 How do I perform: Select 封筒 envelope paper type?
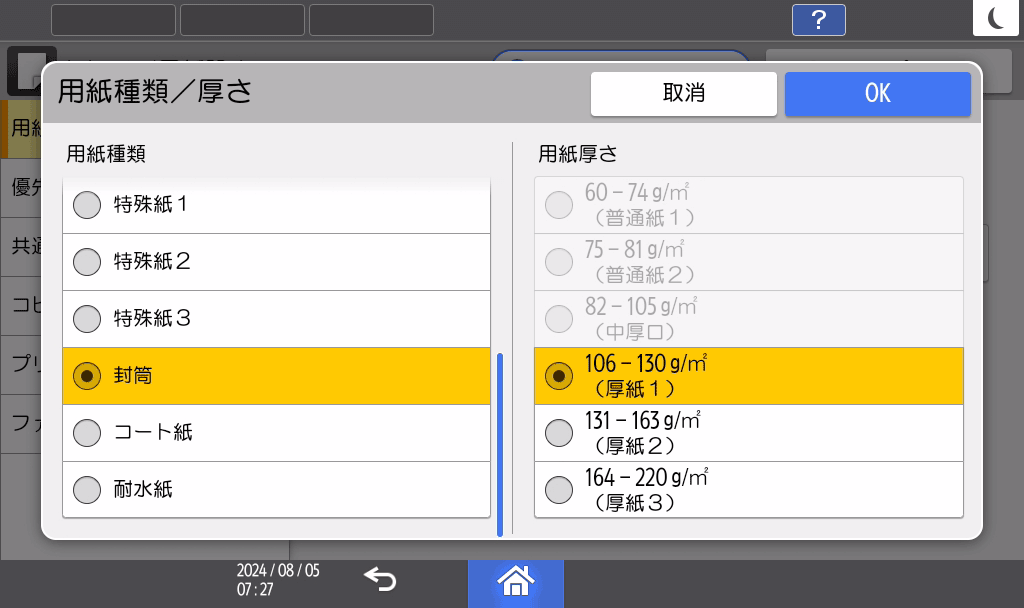[276, 376]
